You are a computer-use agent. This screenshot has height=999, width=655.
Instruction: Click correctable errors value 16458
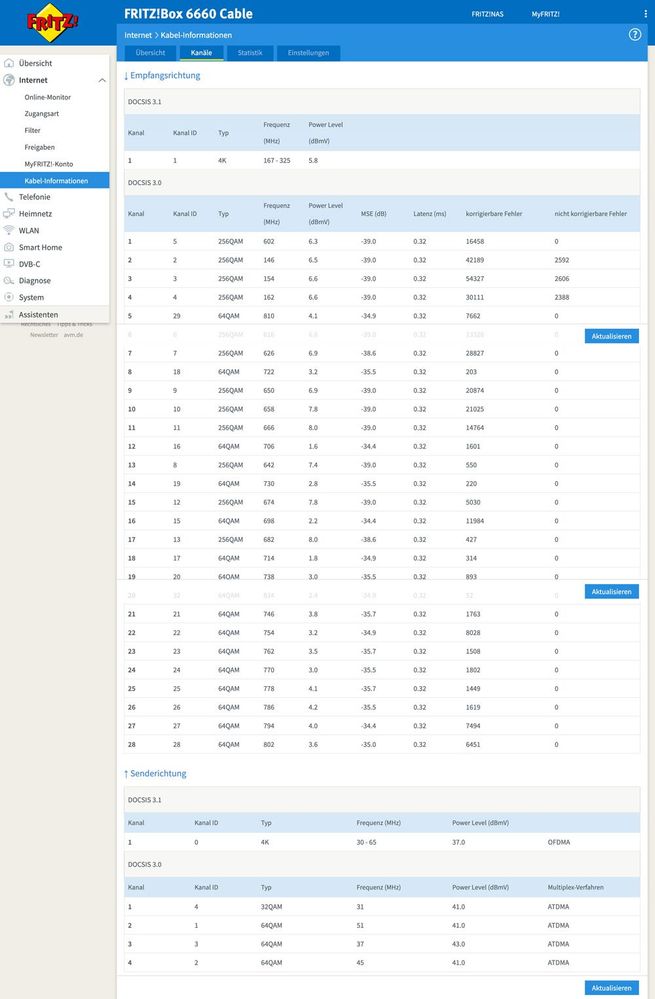point(475,241)
